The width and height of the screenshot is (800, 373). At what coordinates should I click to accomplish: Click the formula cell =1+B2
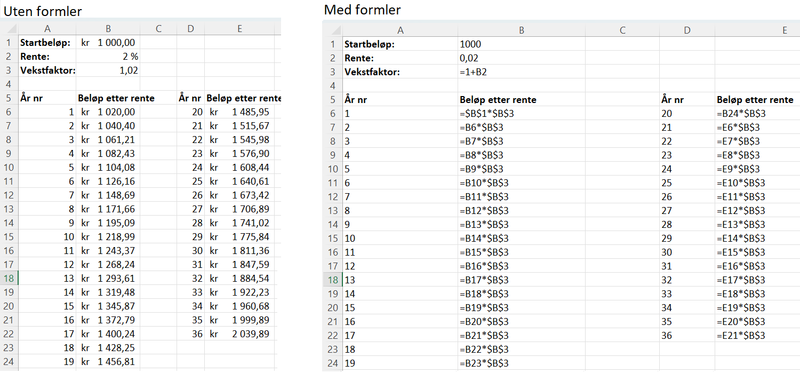coord(521,72)
